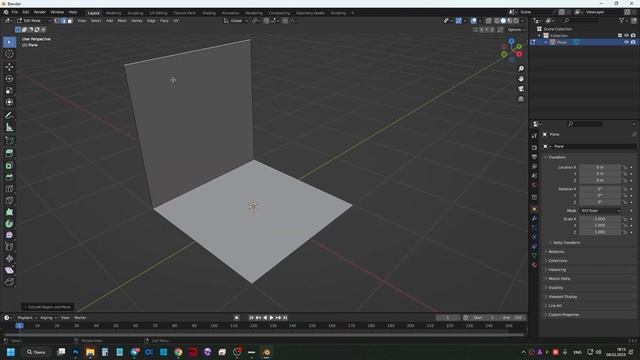Viewport: 640px width, 360px height.
Task: Enable edge select mode
Action: click(63, 20)
